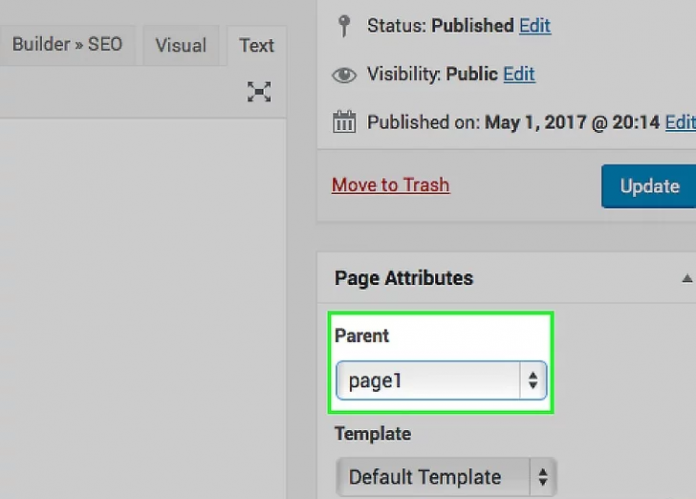The width and height of the screenshot is (696, 499).
Task: Edit the Public visibility setting
Action: [x=518, y=74]
